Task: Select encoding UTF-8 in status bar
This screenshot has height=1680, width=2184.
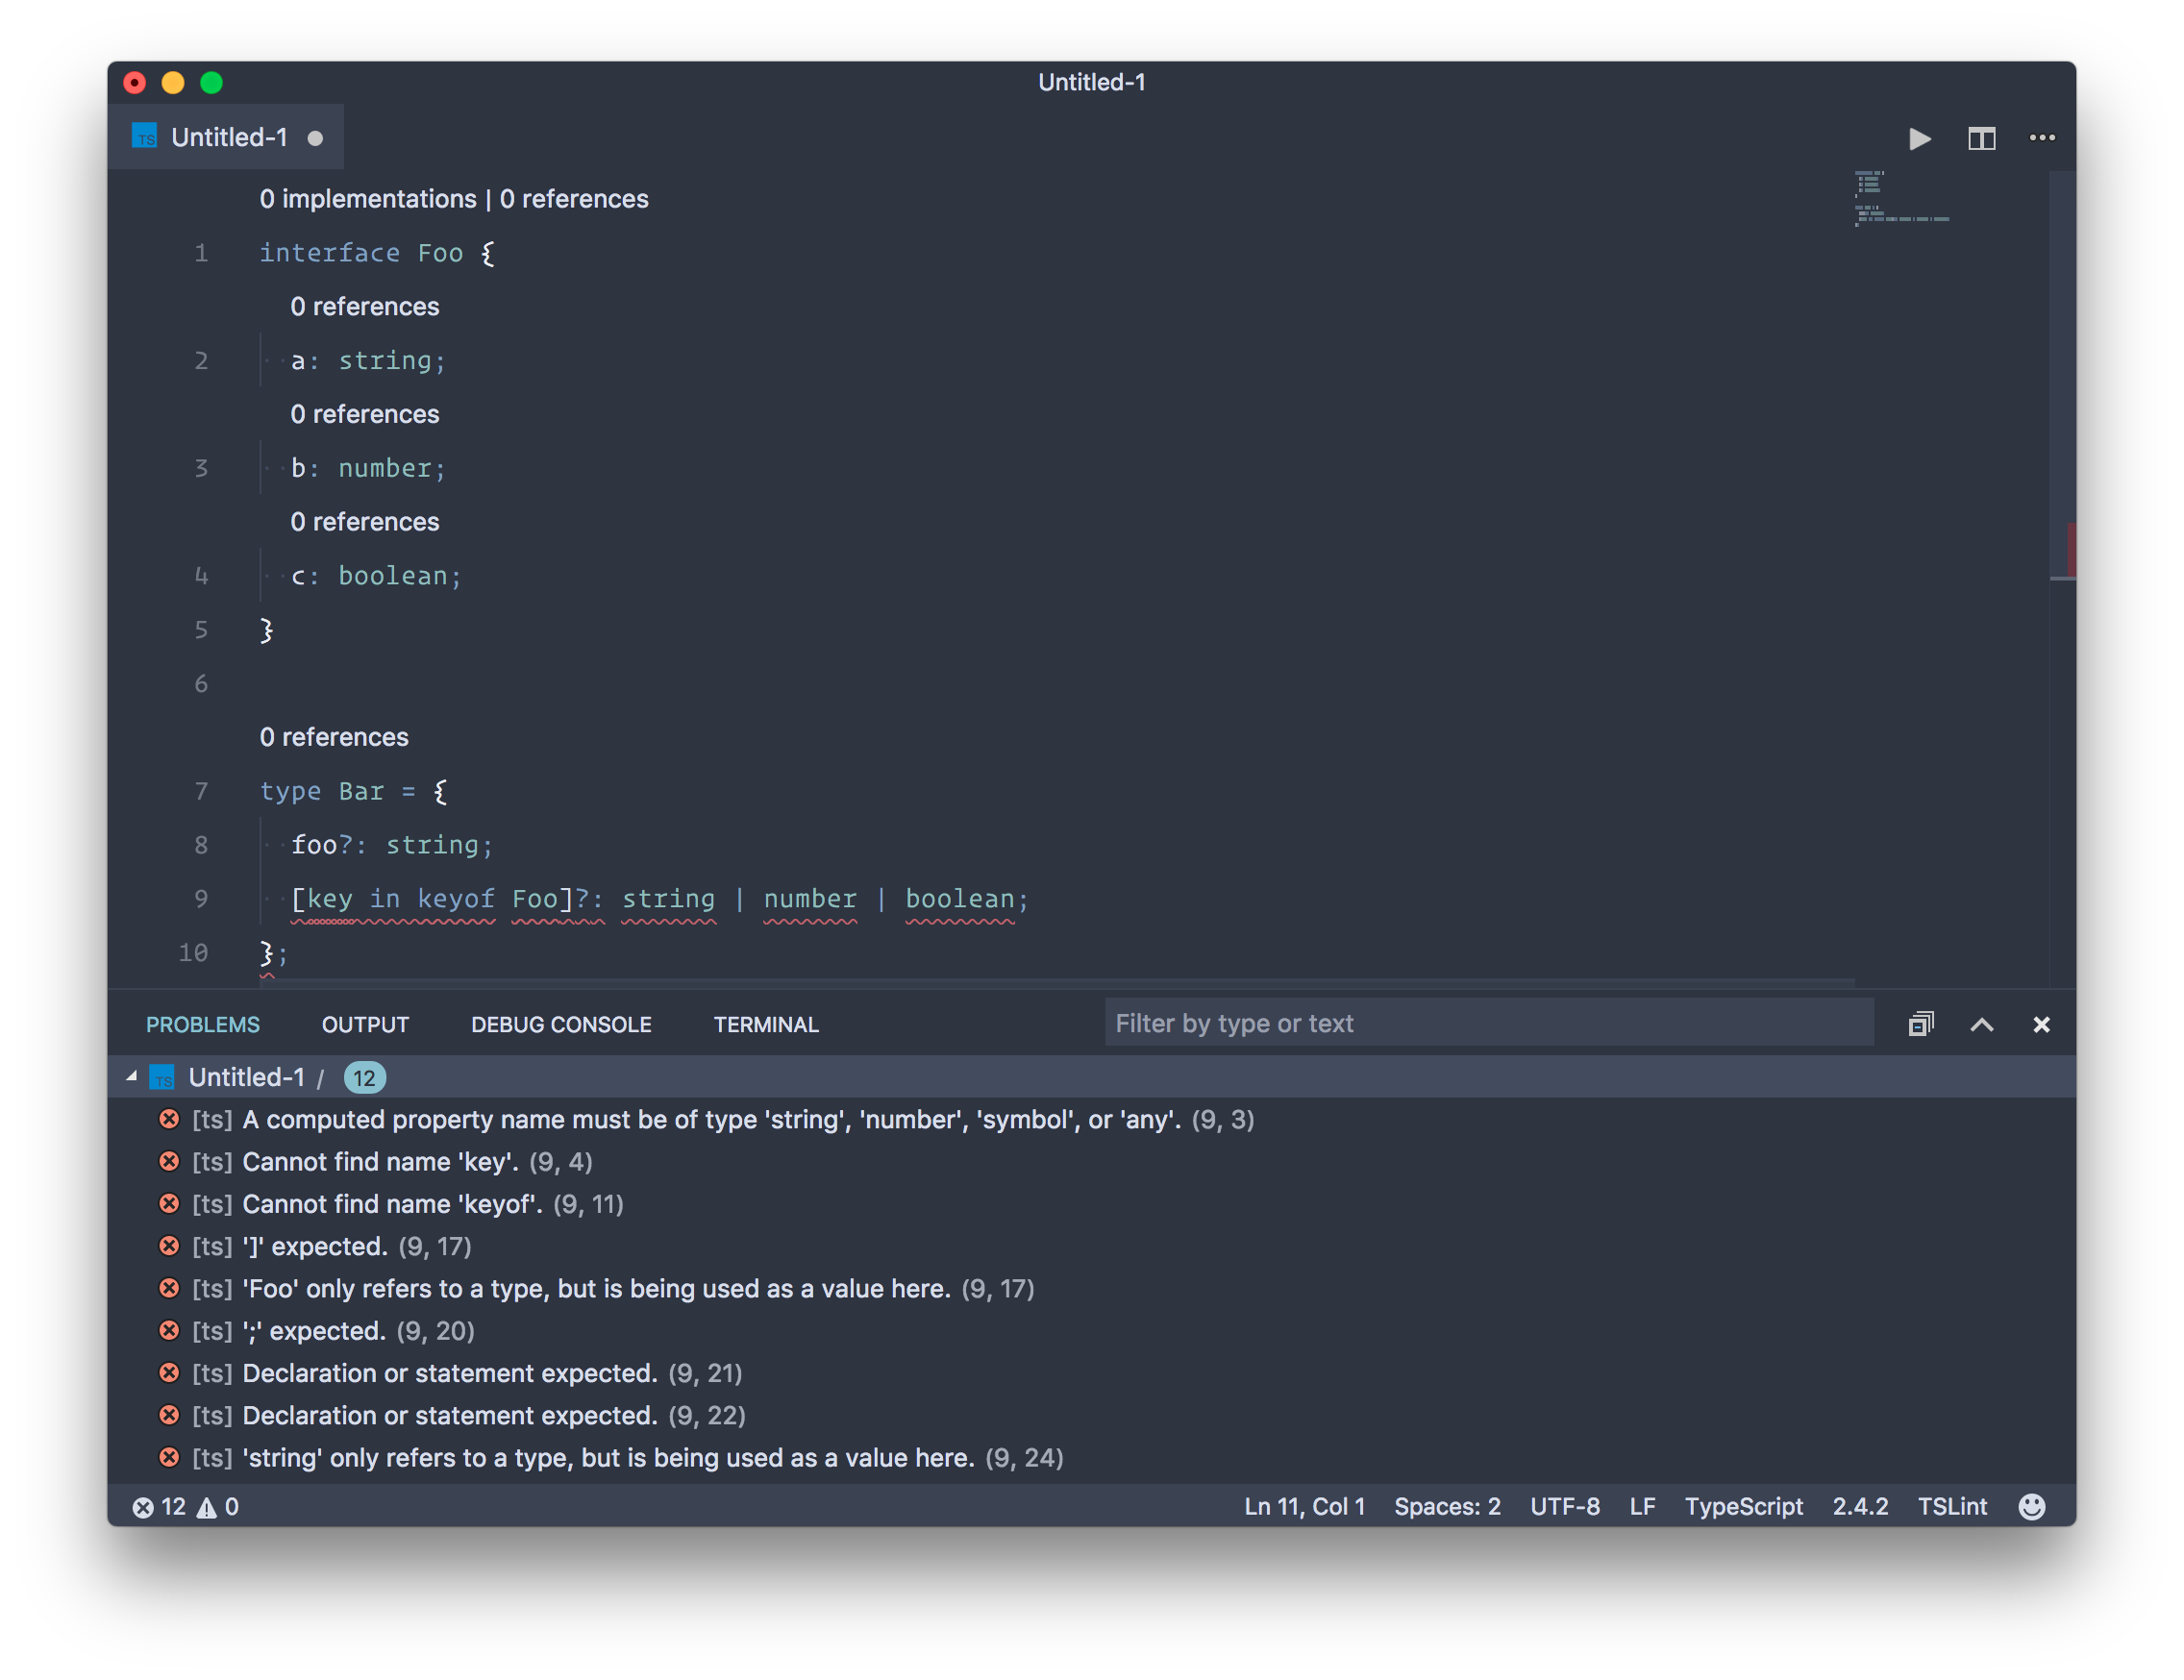Action: (x=1564, y=1506)
